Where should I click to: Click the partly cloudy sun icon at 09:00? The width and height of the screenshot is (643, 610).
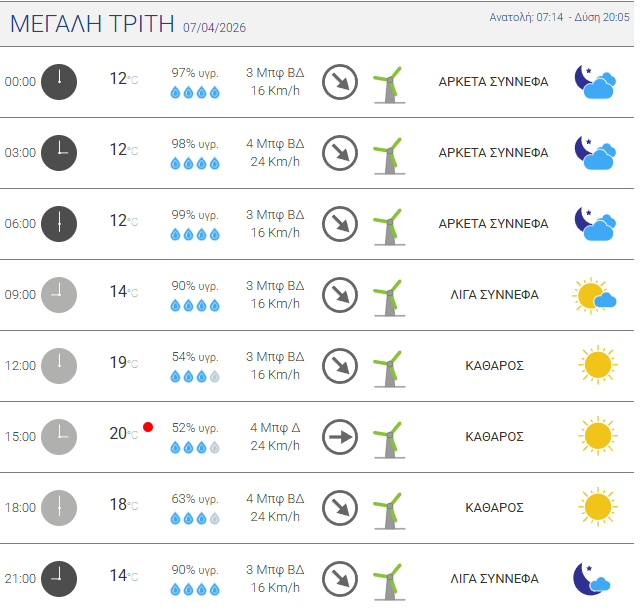click(x=593, y=295)
